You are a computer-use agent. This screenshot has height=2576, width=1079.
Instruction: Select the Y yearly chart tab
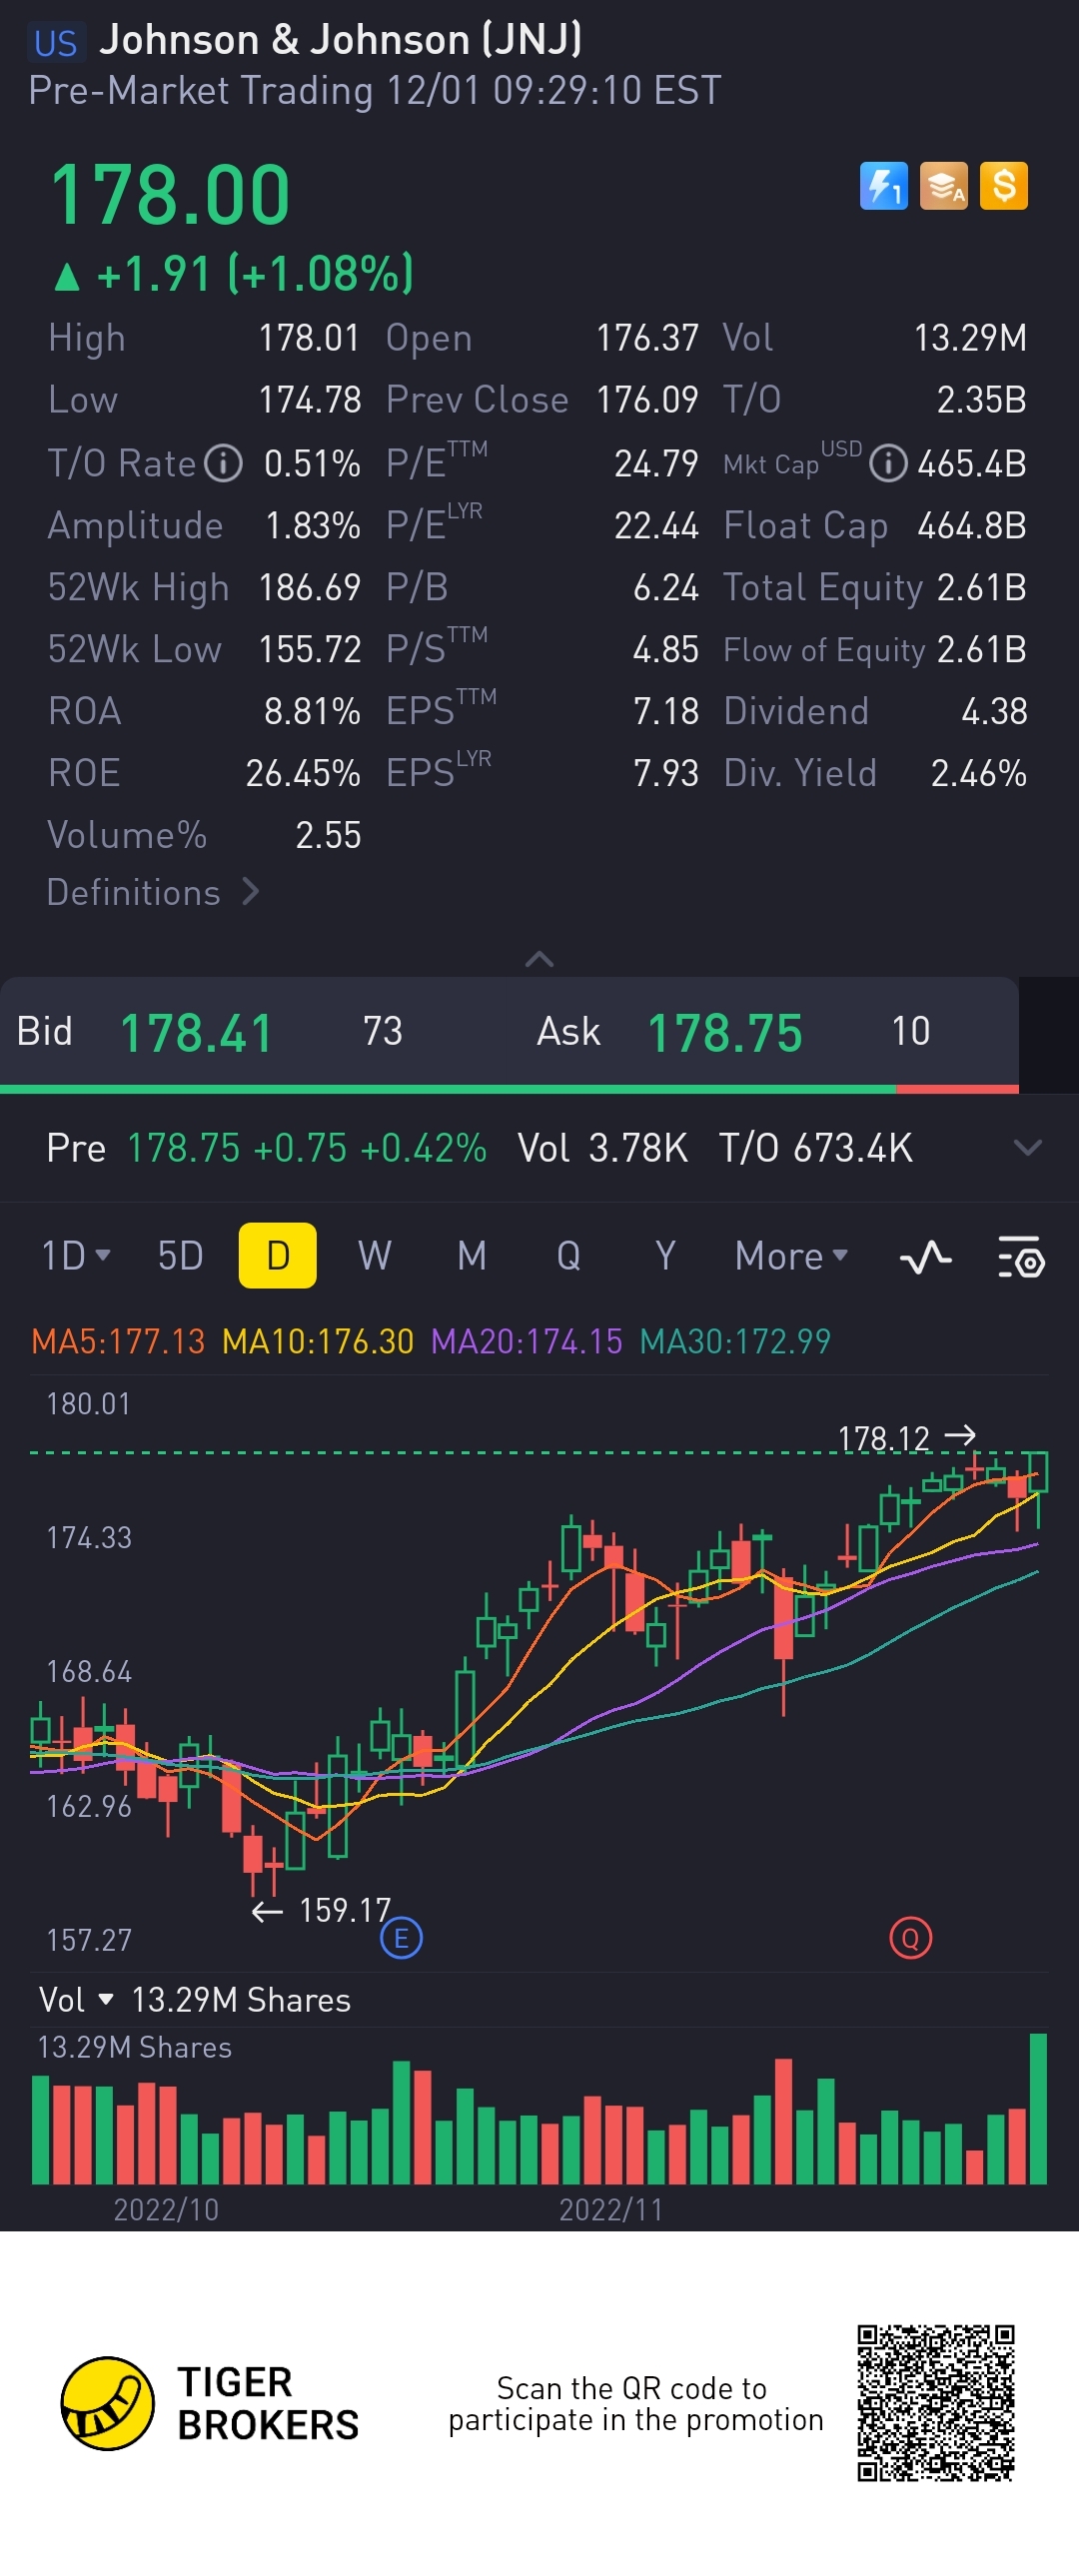(665, 1256)
